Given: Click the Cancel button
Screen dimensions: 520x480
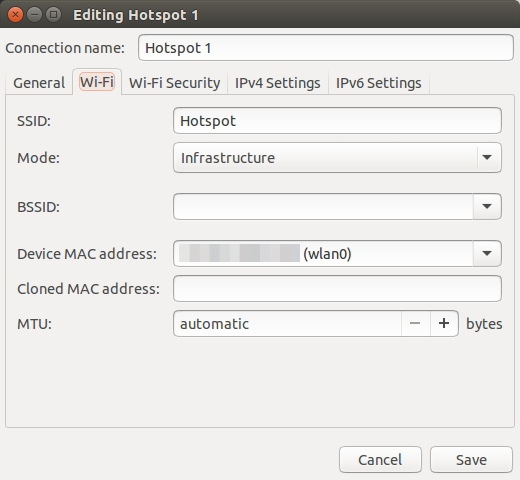Looking at the screenshot, I should (380, 460).
